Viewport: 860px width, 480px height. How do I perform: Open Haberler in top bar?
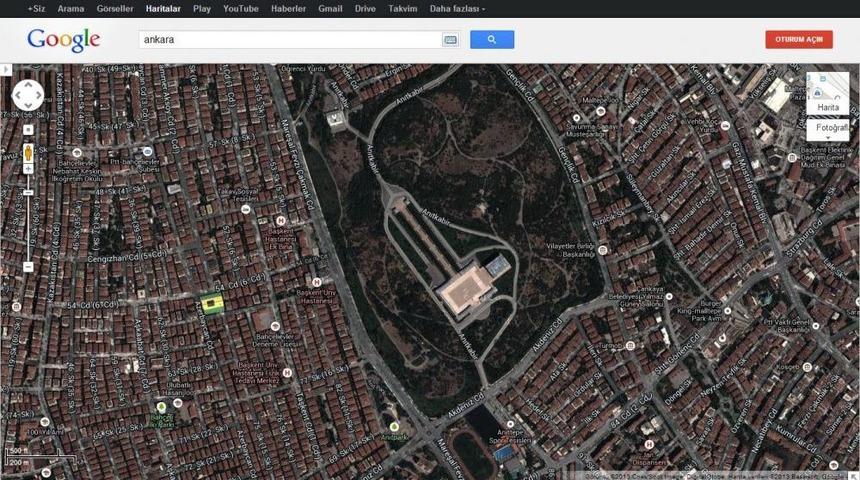[288, 9]
